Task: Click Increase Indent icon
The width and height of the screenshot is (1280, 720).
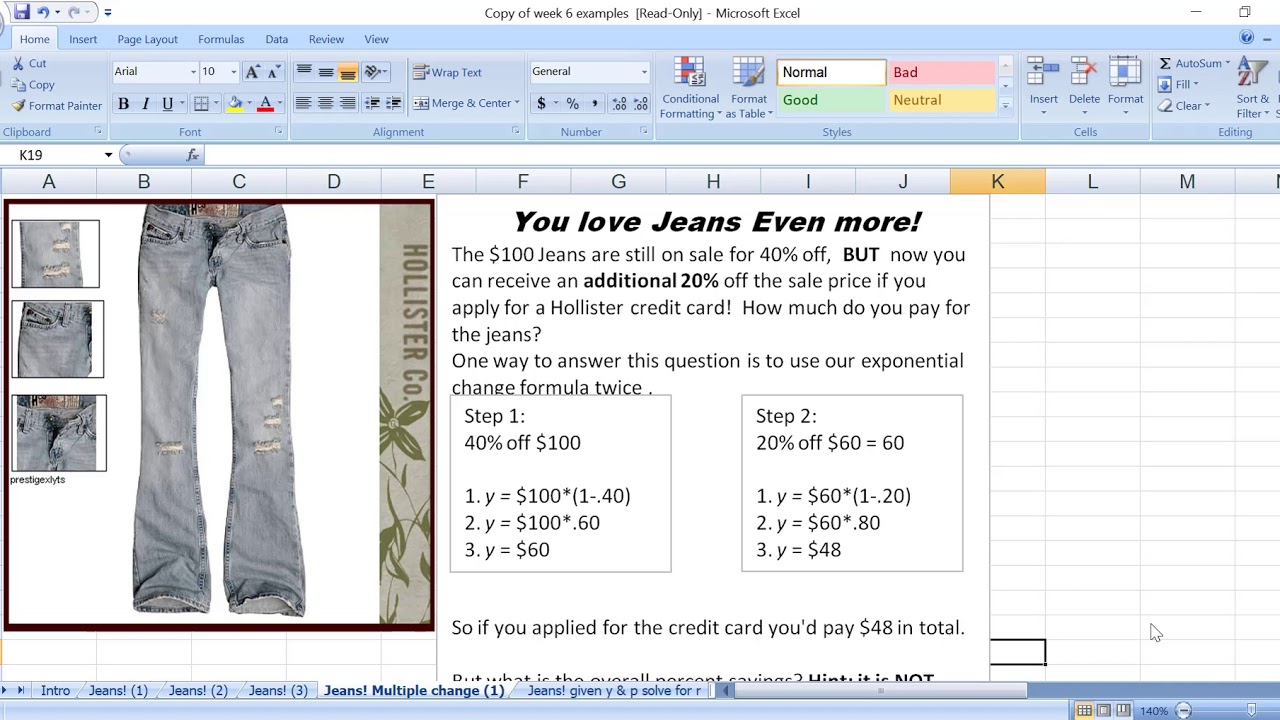Action: pyautogui.click(x=394, y=103)
